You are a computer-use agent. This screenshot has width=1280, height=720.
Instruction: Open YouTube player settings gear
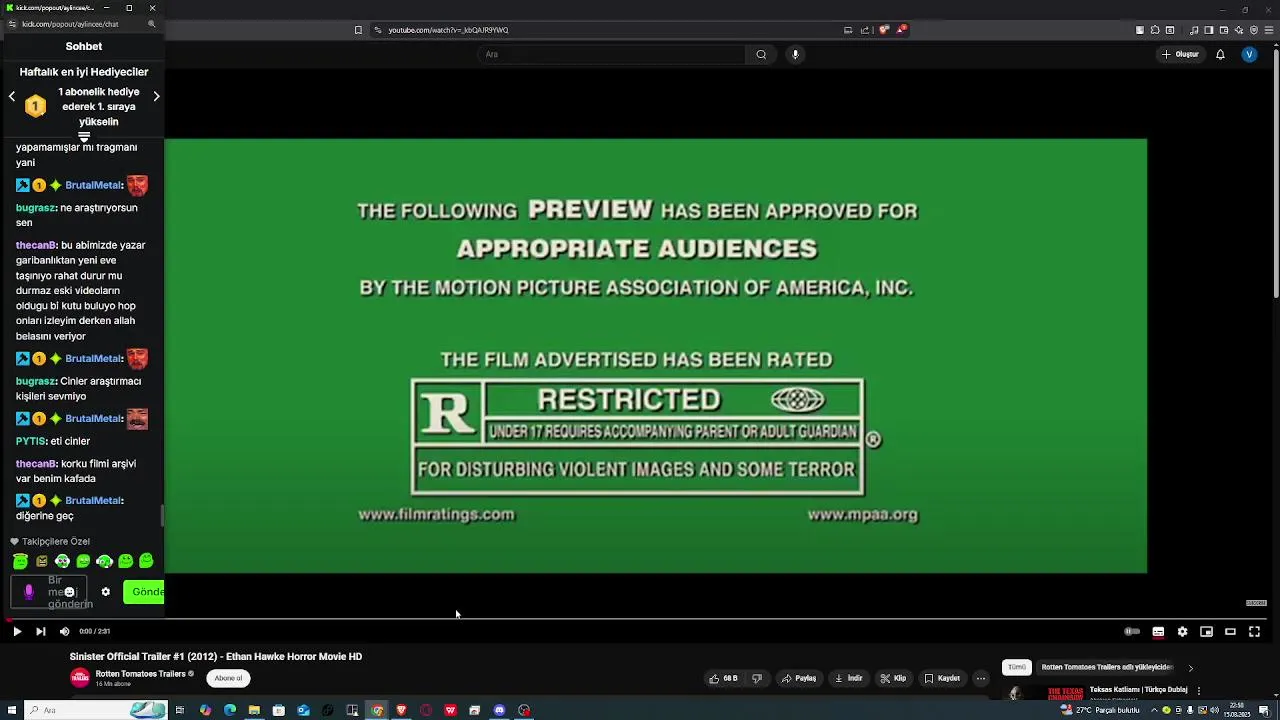[x=1182, y=631]
